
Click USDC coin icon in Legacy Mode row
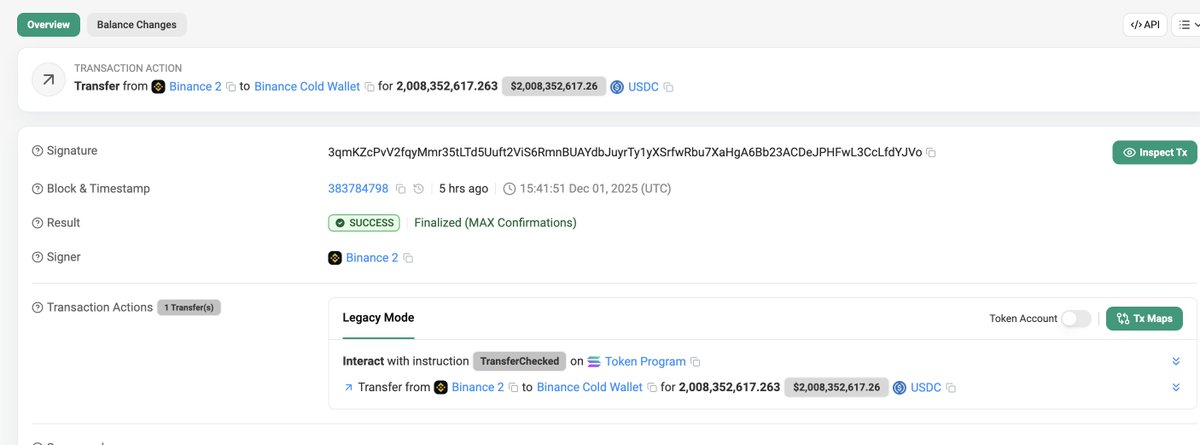tap(900, 387)
